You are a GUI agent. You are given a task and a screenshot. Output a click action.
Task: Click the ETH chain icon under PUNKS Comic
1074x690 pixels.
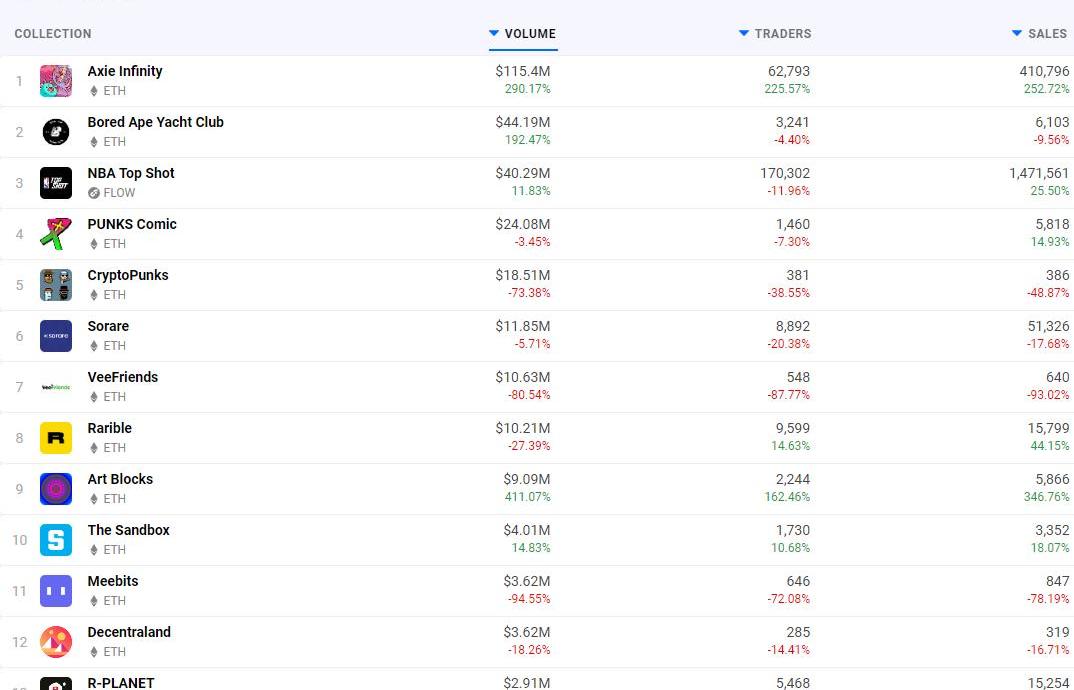coord(94,244)
